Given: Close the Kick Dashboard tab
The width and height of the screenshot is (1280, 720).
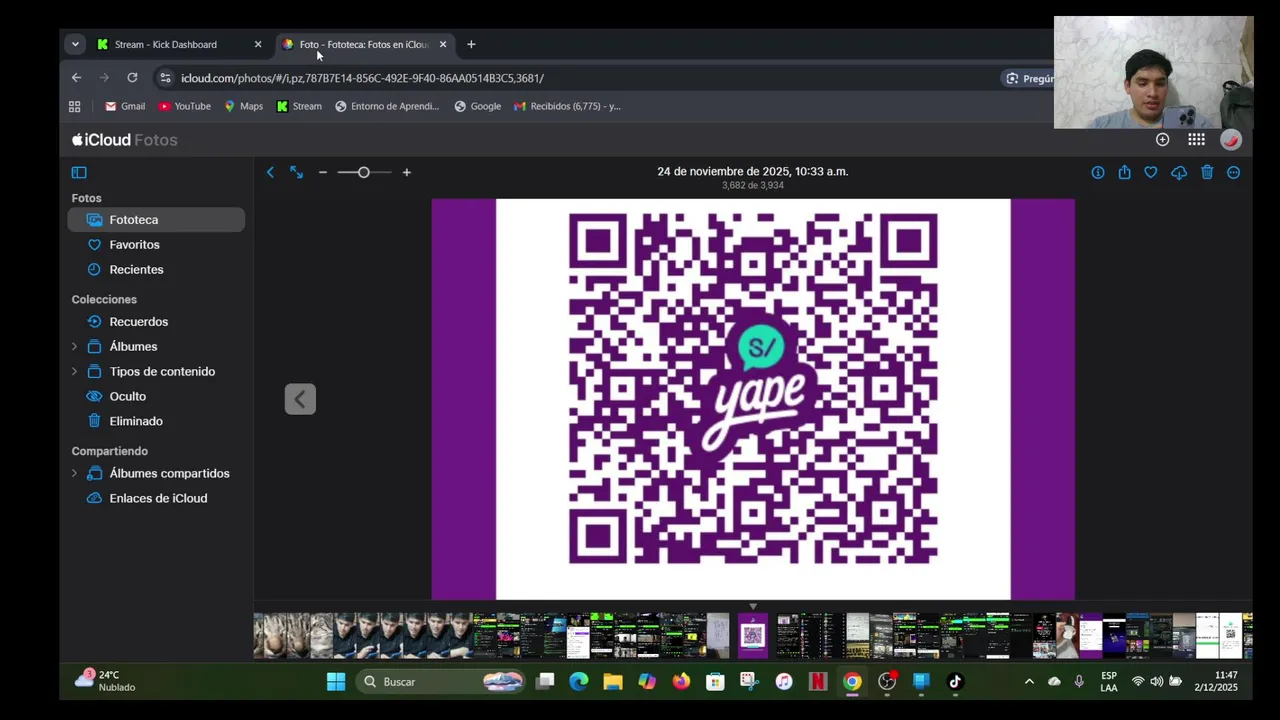Looking at the screenshot, I should 258,44.
